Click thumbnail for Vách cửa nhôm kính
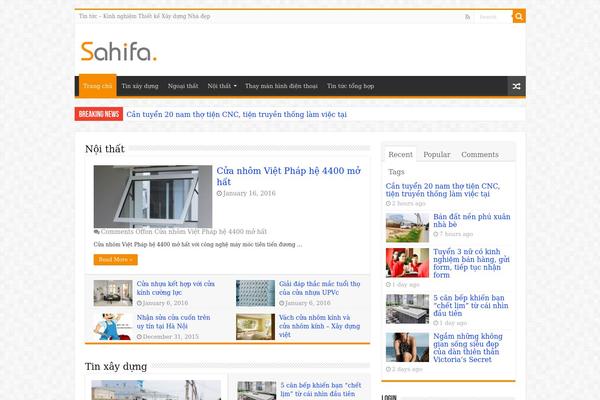The width and height of the screenshot is (600, 400). (255, 327)
